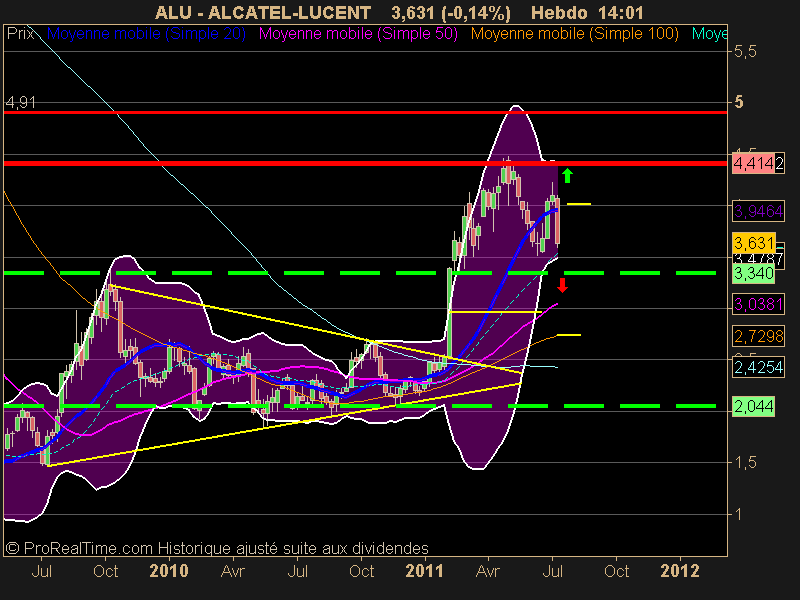
Task: Click the green 3,340 level tag
Action: click(x=754, y=273)
